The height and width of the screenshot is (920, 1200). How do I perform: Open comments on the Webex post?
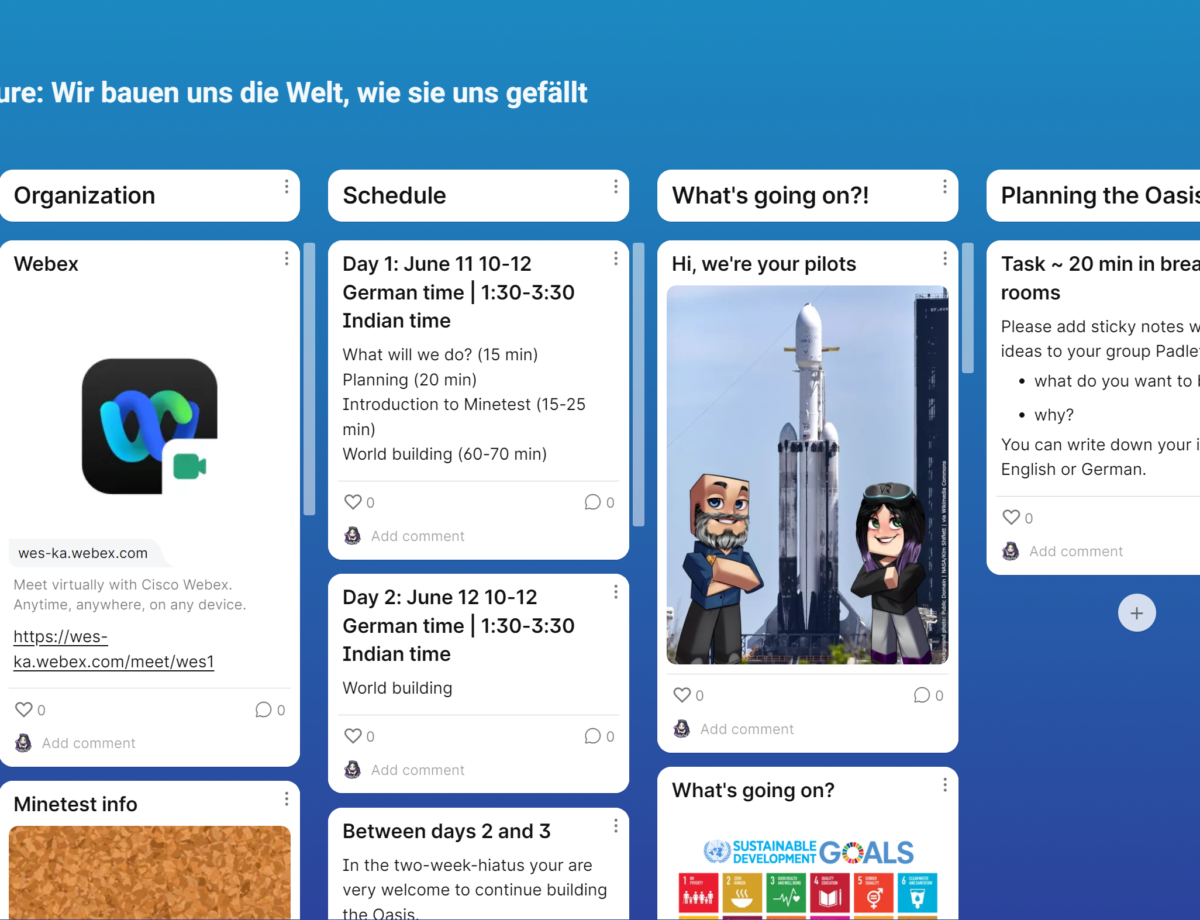pyautogui.click(x=264, y=710)
